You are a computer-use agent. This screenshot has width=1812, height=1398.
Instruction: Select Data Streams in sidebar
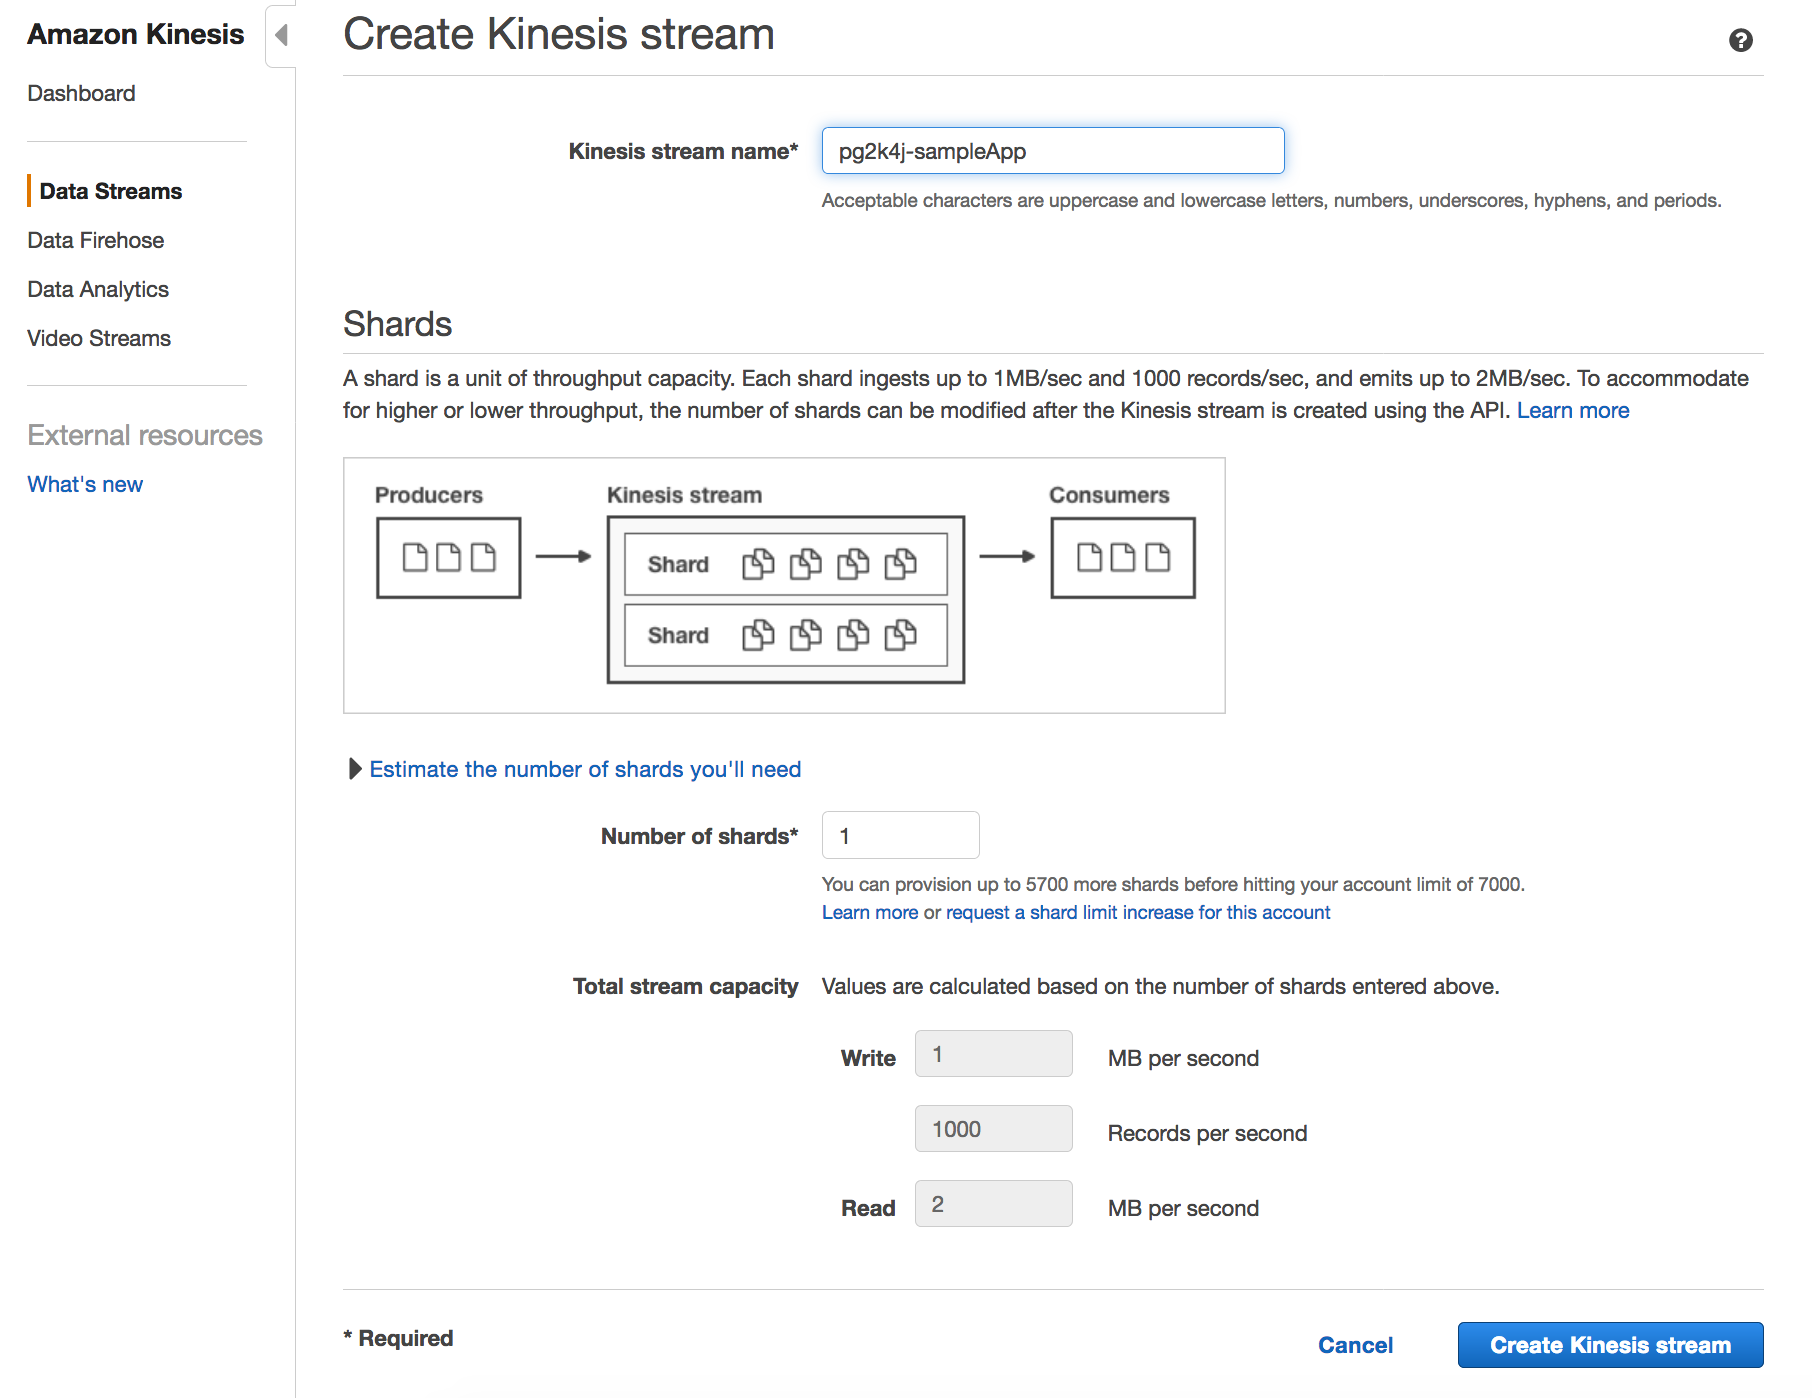click(x=111, y=191)
